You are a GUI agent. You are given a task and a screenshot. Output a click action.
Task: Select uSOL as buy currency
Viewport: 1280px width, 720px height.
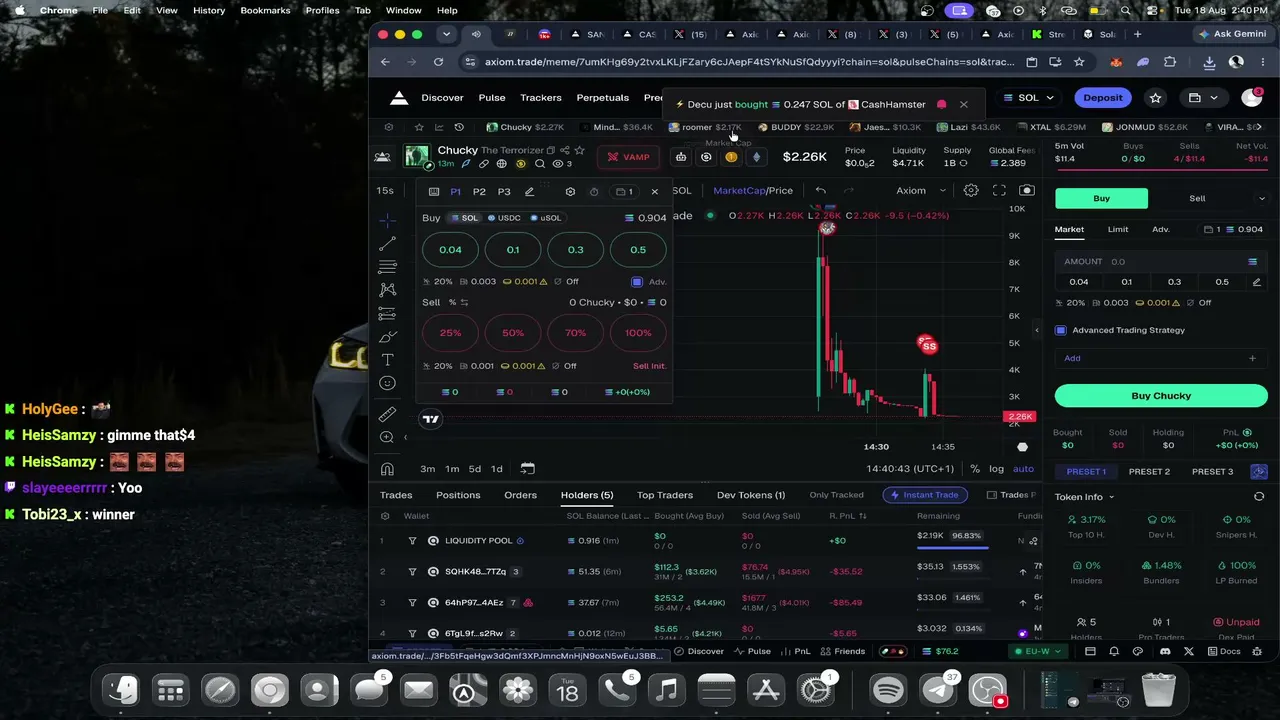(x=546, y=218)
